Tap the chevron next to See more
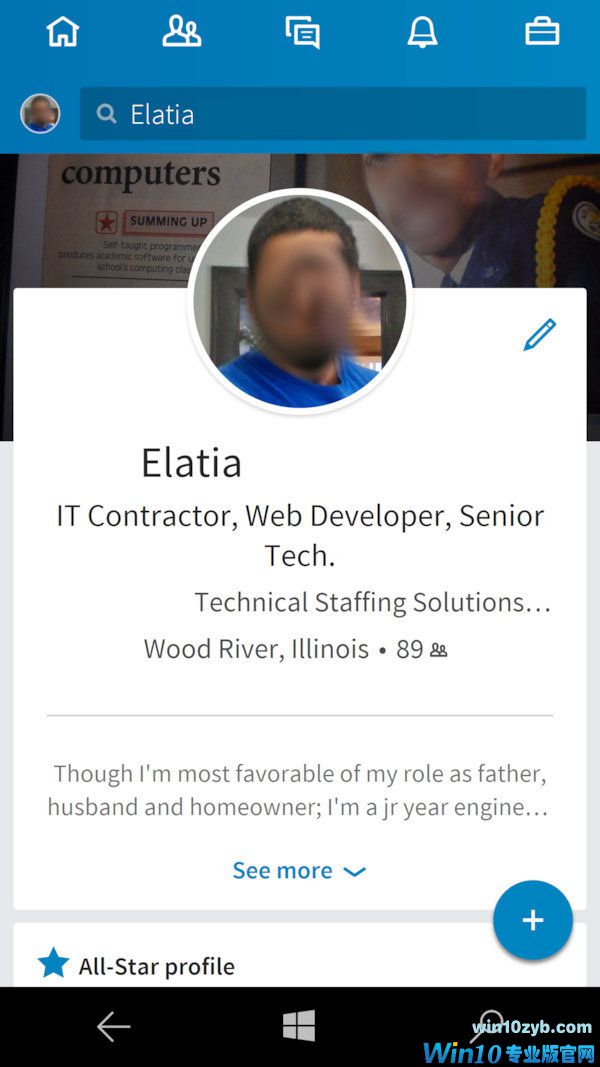This screenshot has height=1067, width=600. [x=354, y=872]
